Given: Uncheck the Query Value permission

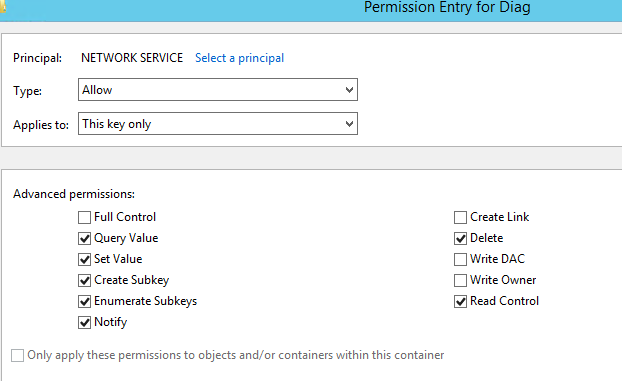Looking at the screenshot, I should point(84,239).
